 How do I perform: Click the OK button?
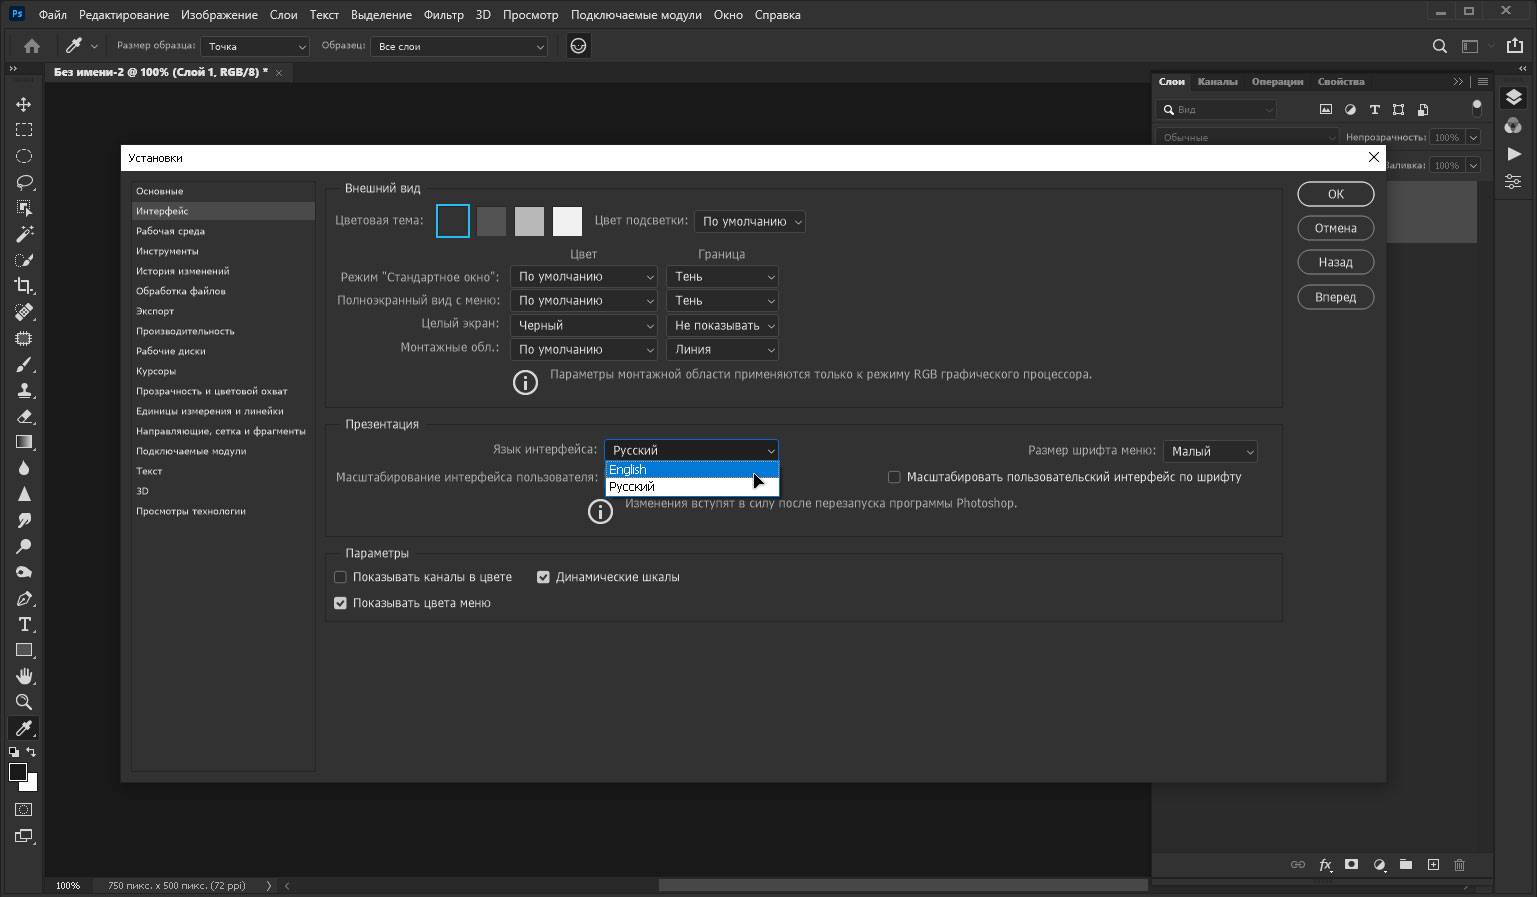pos(1336,194)
